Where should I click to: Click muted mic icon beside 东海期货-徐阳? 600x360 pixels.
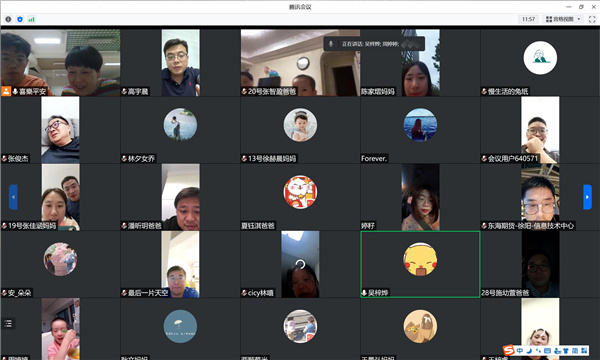(484, 226)
